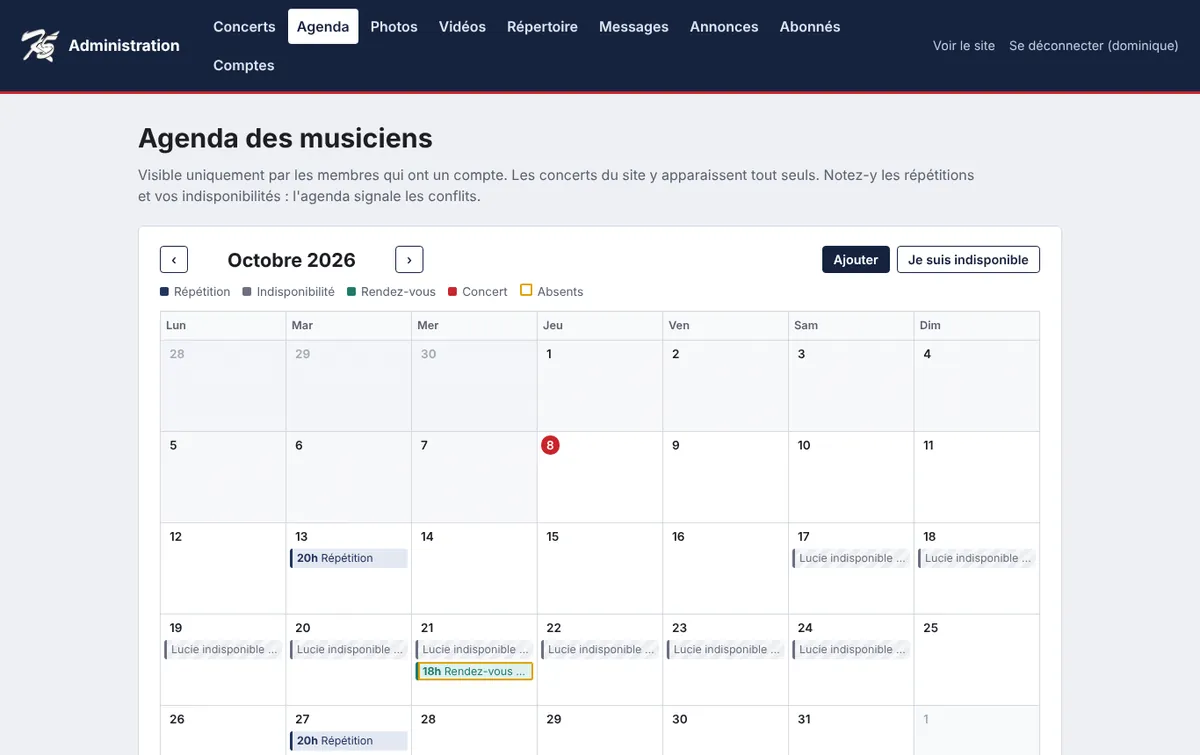Click the Concert legend red square

pyautogui.click(x=453, y=292)
